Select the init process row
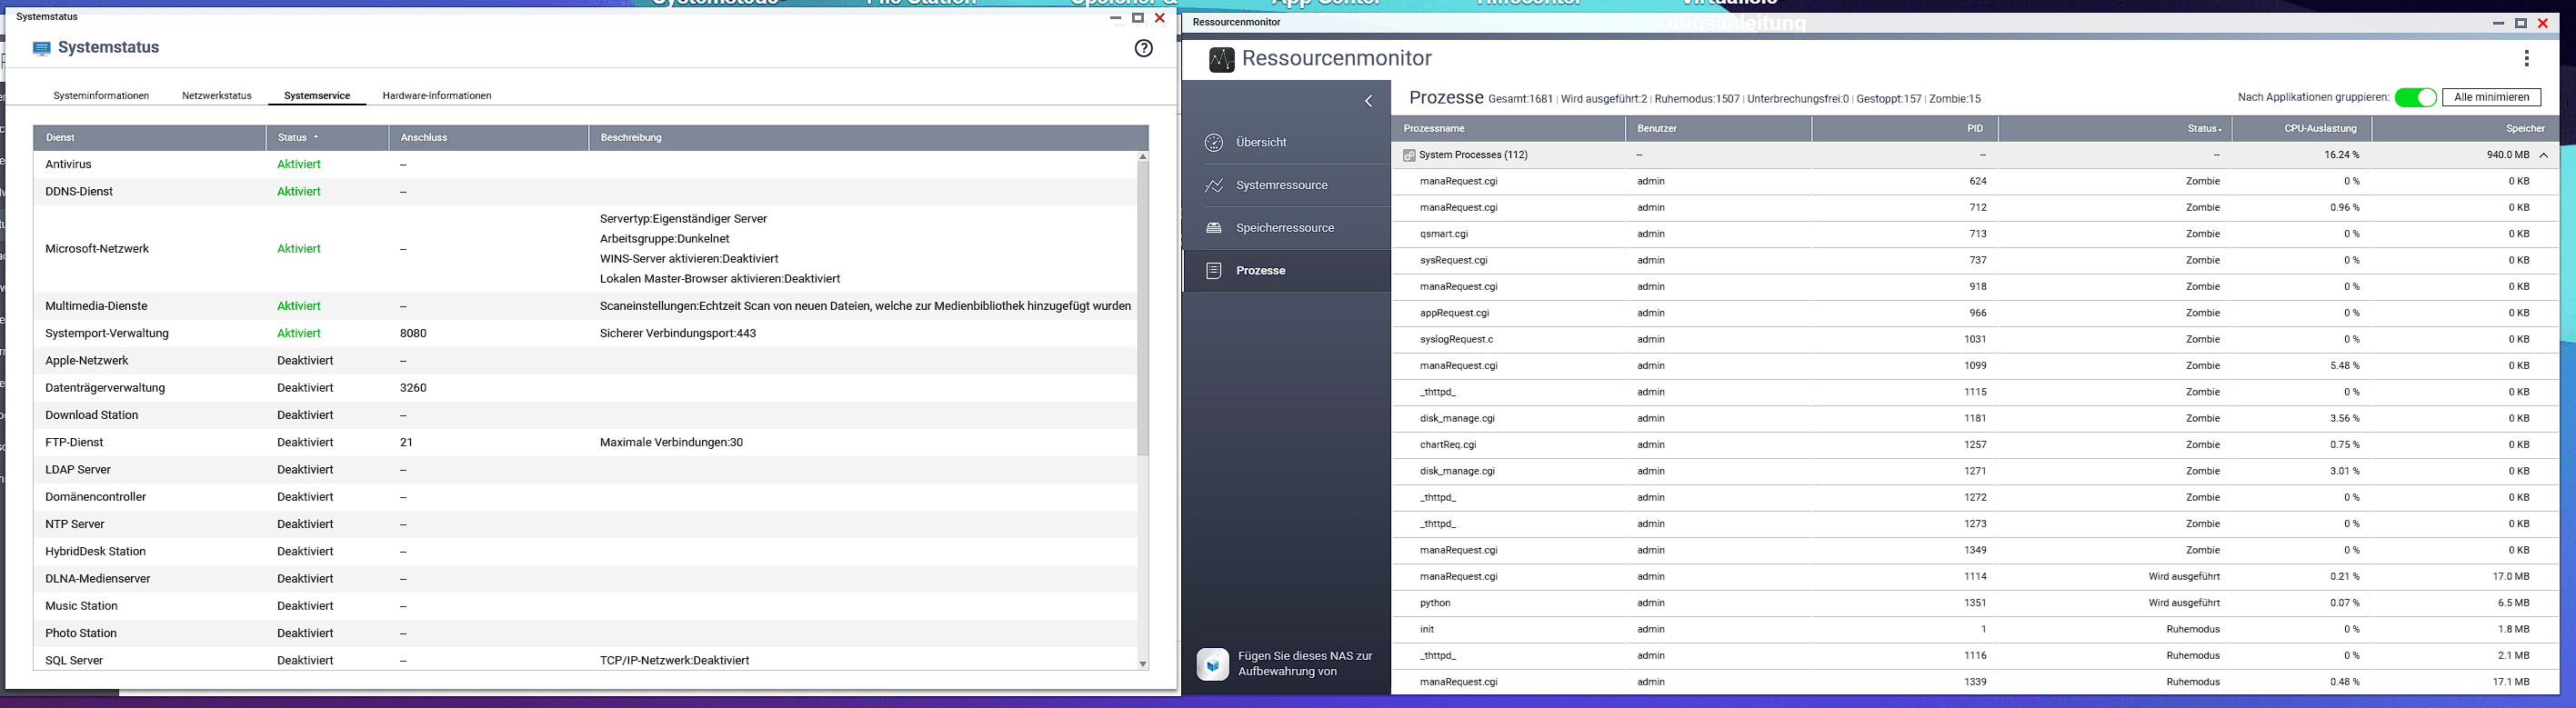The width and height of the screenshot is (2576, 708). pyautogui.click(x=1975, y=630)
